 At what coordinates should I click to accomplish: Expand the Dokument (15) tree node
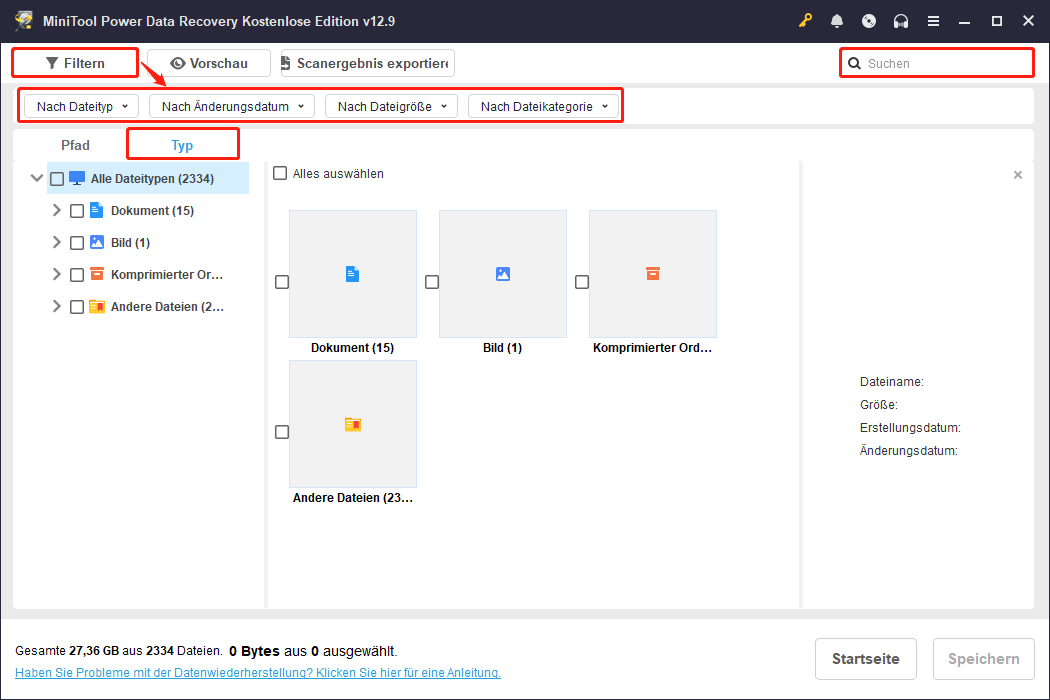(x=56, y=210)
